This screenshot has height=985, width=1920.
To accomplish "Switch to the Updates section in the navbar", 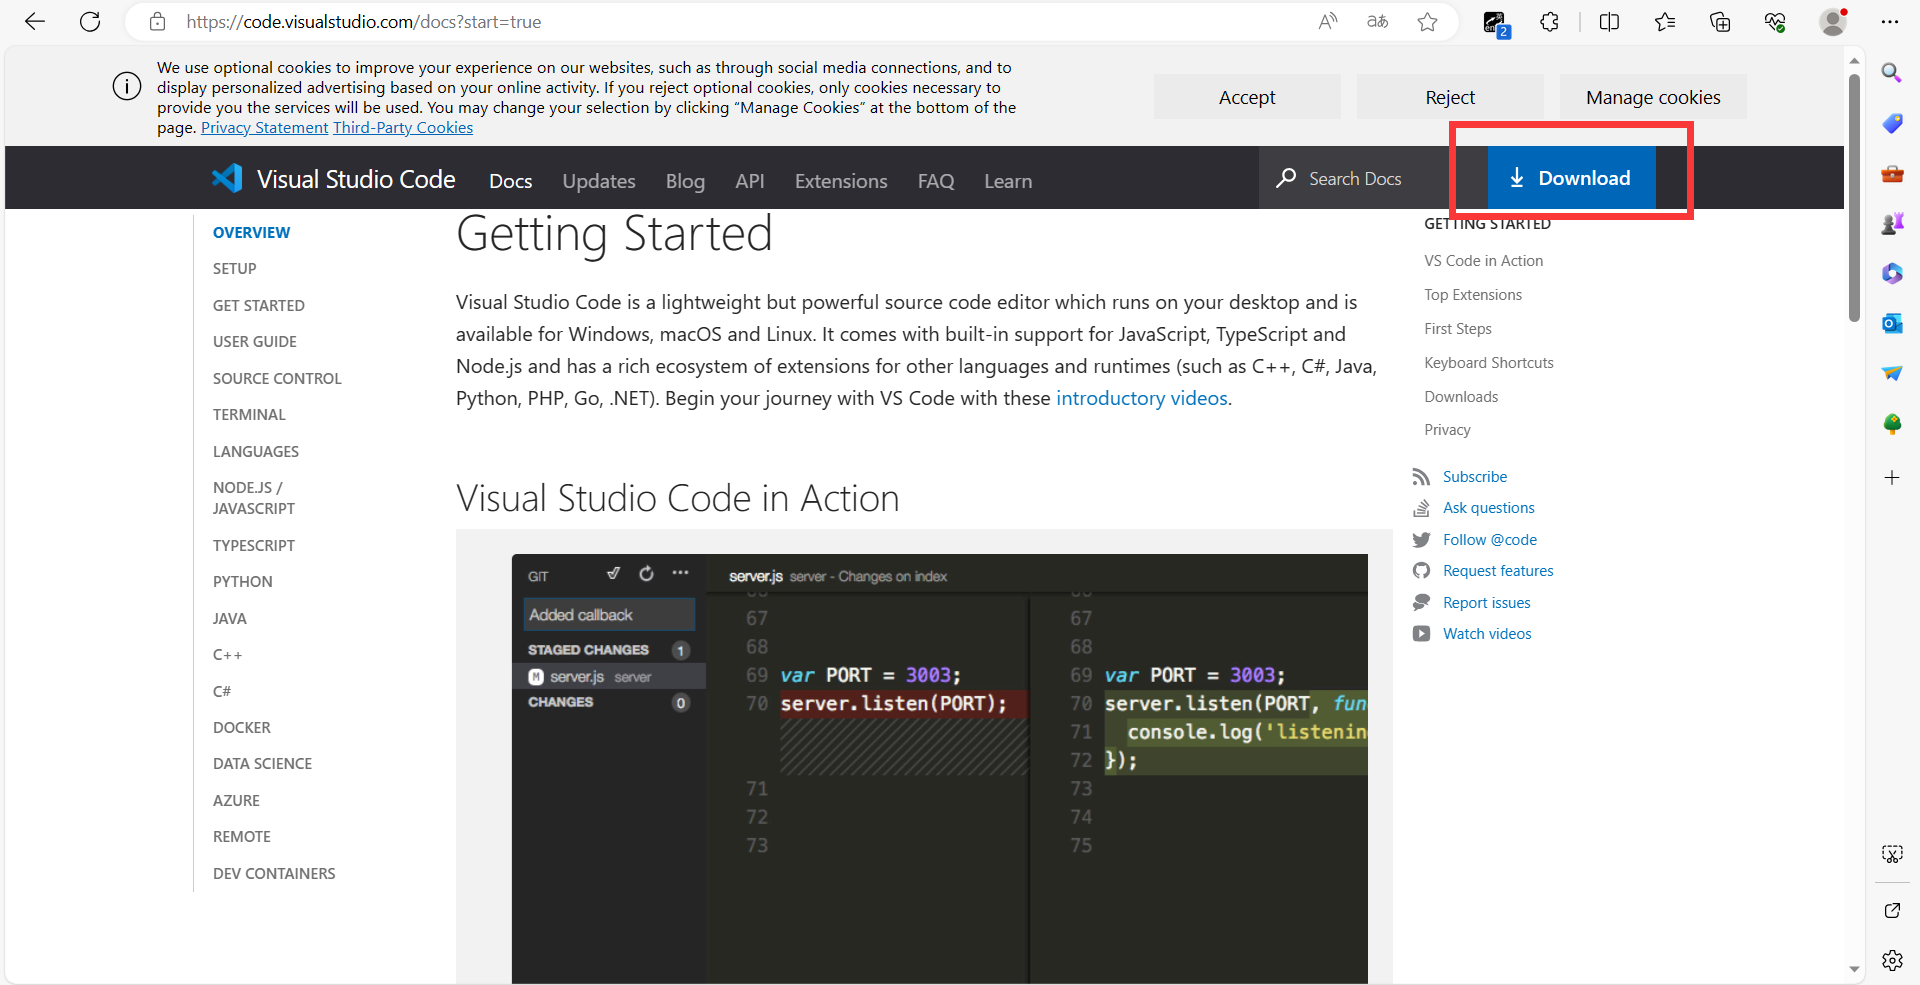I will (x=599, y=181).
